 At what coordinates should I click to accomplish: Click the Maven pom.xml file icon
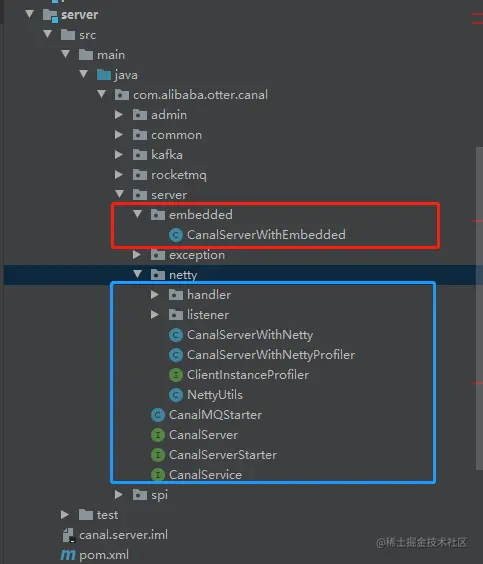(68, 555)
